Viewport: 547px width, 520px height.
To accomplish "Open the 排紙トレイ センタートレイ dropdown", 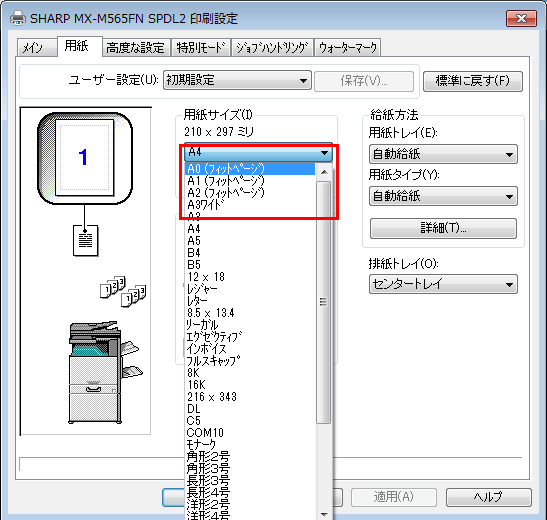I will point(443,284).
